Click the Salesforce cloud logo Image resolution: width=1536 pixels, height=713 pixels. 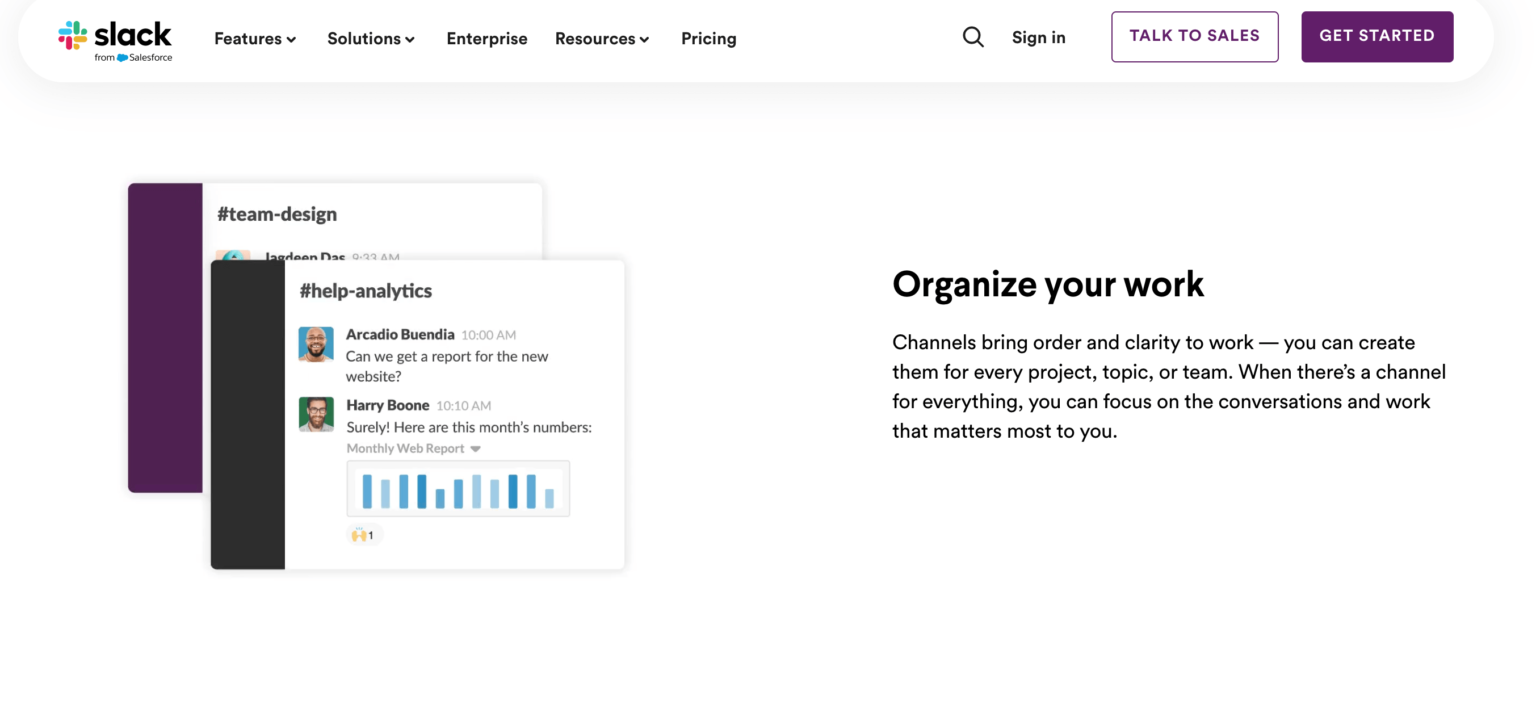tap(121, 58)
